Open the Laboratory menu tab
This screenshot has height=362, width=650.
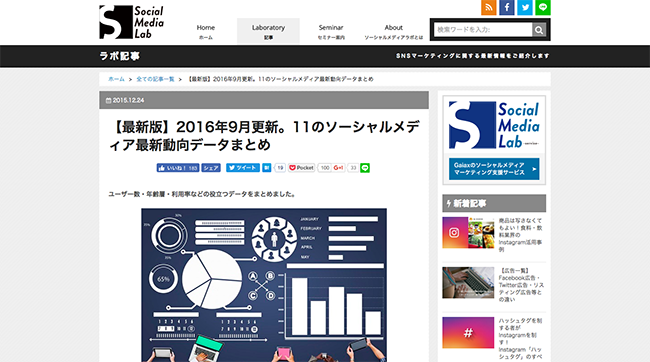pyautogui.click(x=268, y=31)
